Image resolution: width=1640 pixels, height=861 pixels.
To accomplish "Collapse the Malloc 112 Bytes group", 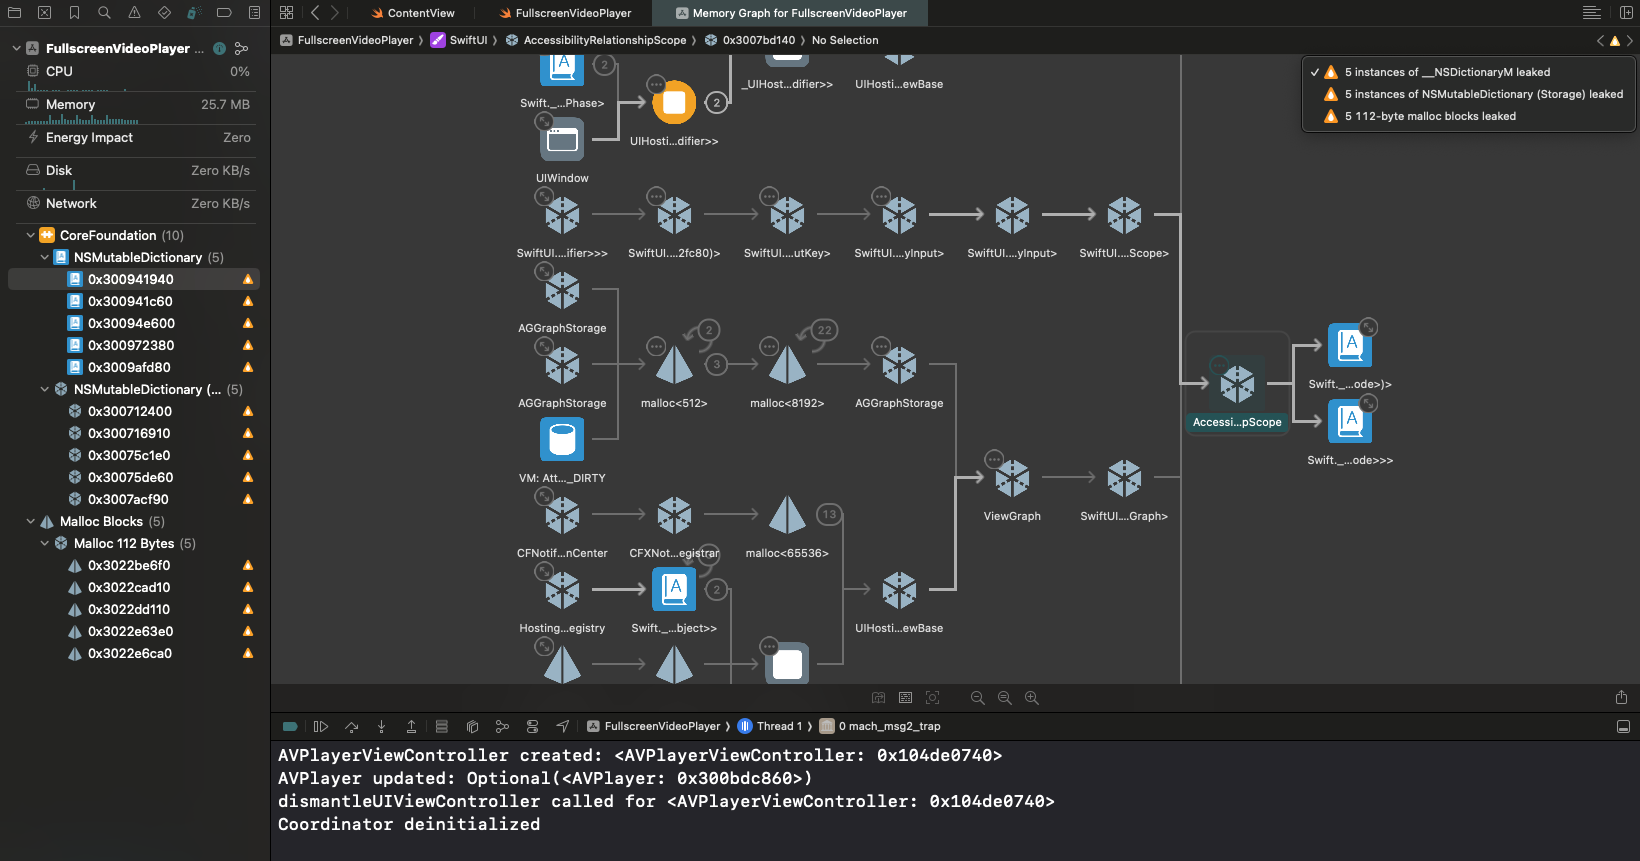I will coord(45,544).
